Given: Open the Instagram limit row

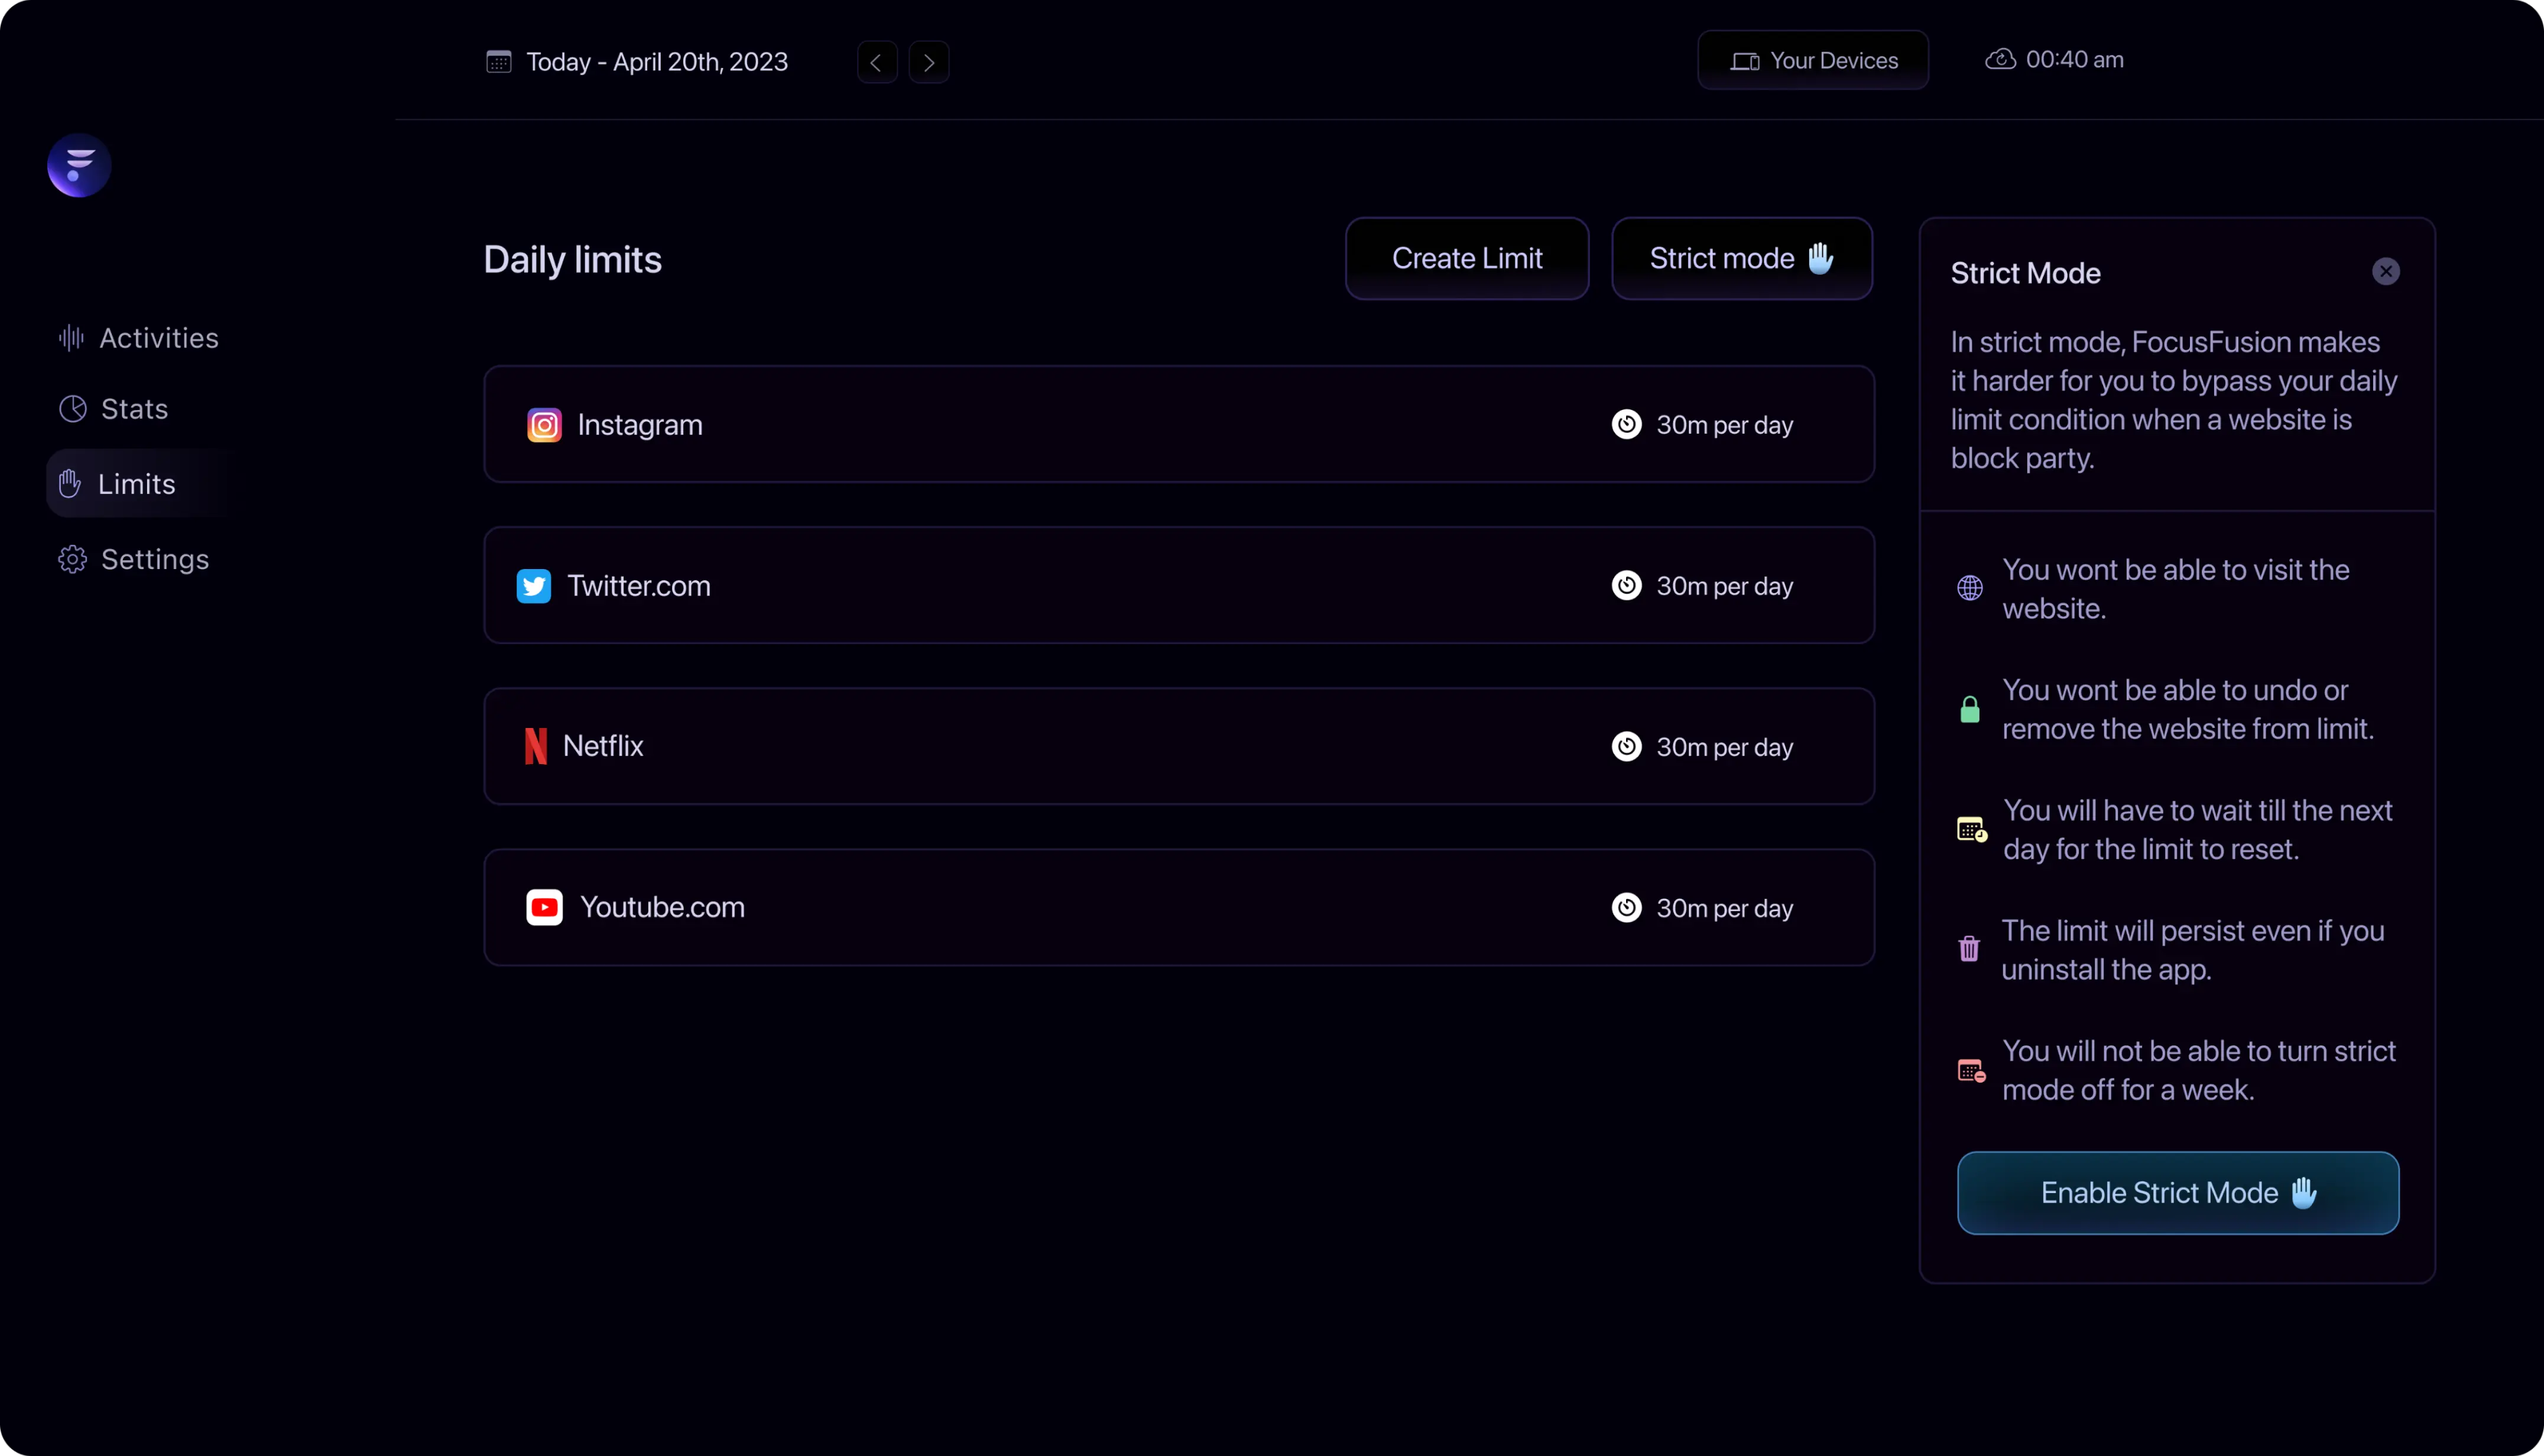Looking at the screenshot, I should pos(1178,424).
